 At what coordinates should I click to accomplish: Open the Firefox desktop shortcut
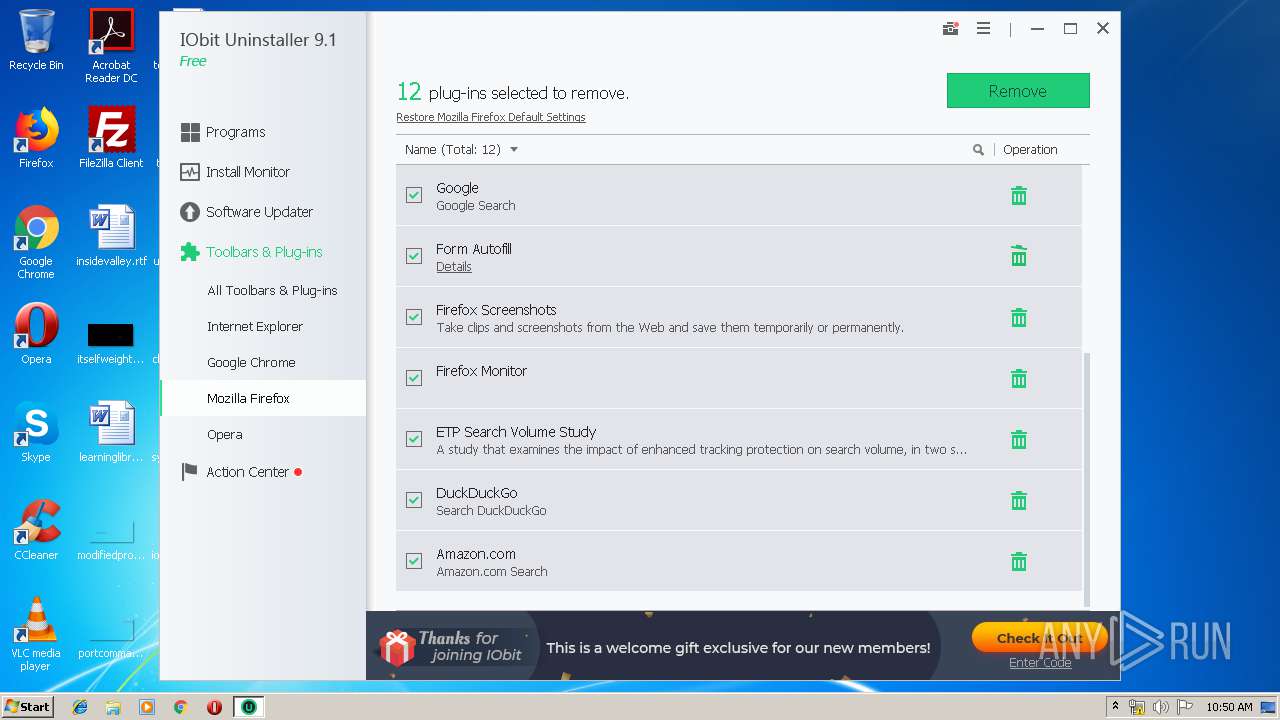36,138
